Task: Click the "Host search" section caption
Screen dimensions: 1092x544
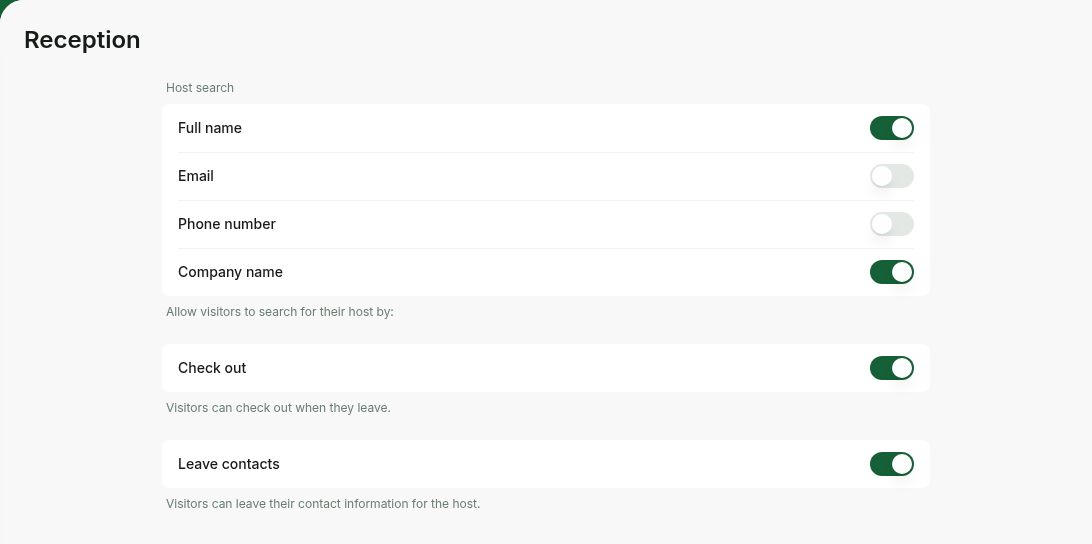Action: click(x=200, y=88)
